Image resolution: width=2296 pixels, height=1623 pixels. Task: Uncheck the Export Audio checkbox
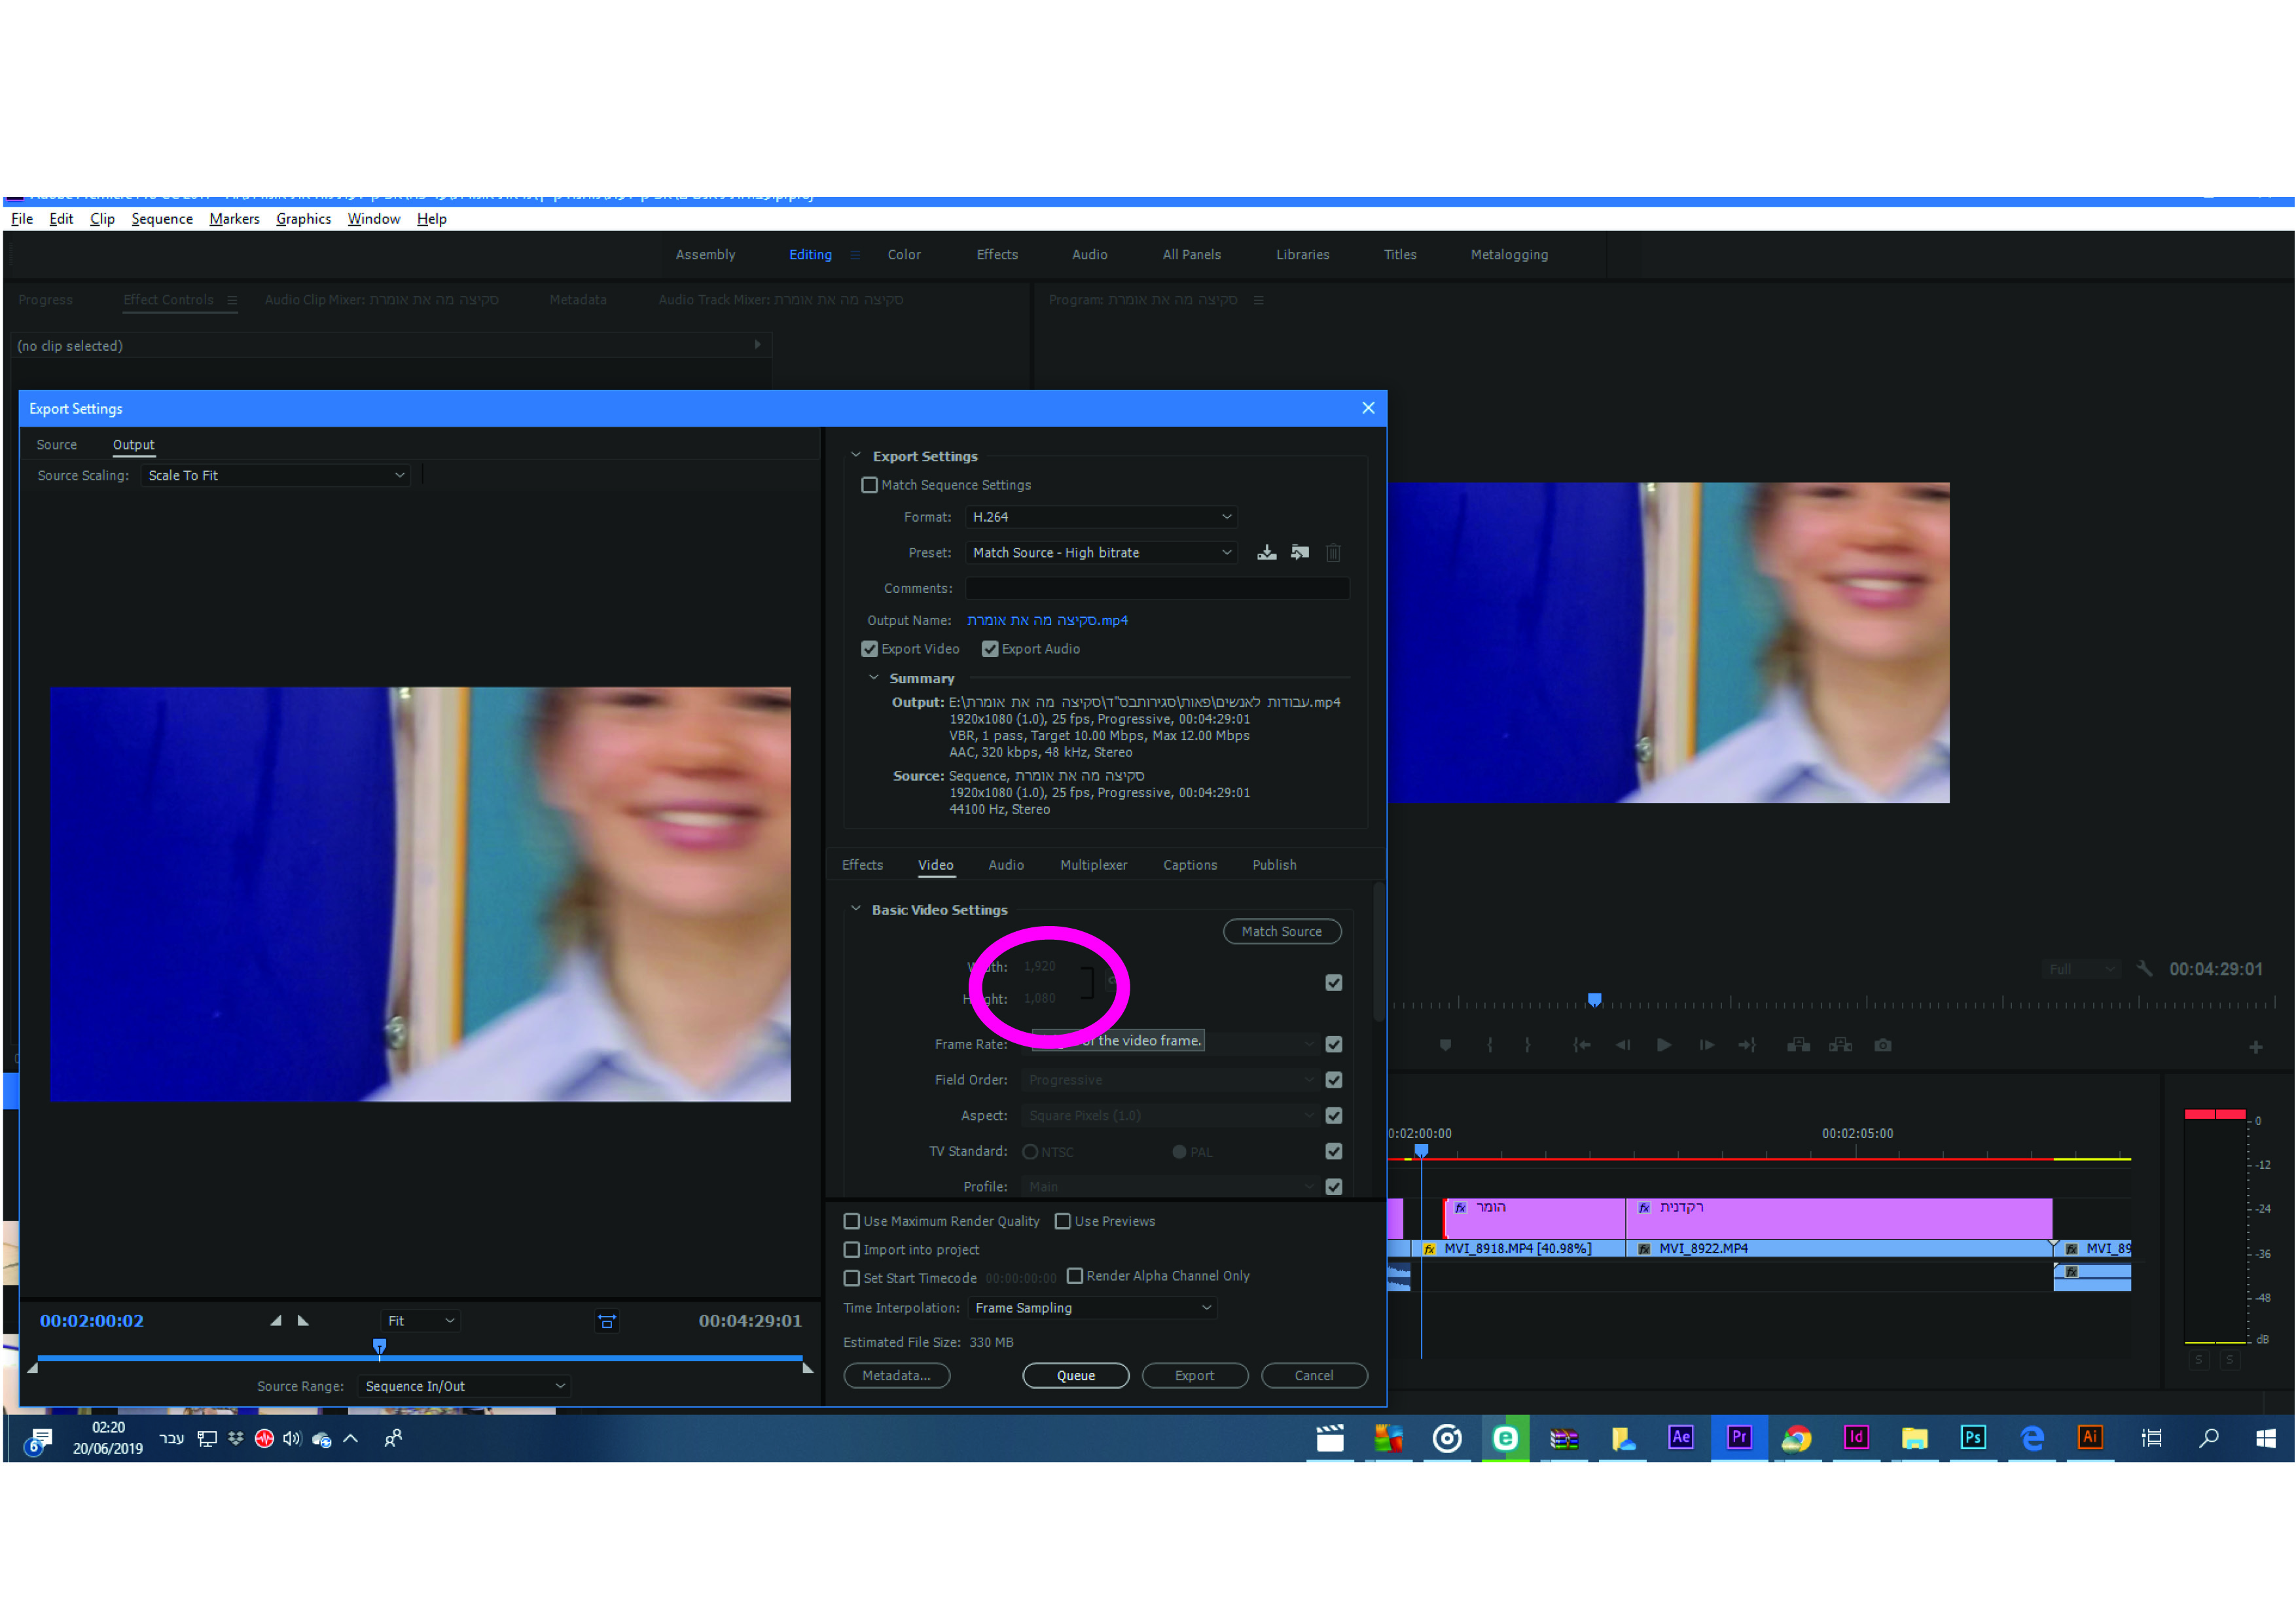point(990,649)
